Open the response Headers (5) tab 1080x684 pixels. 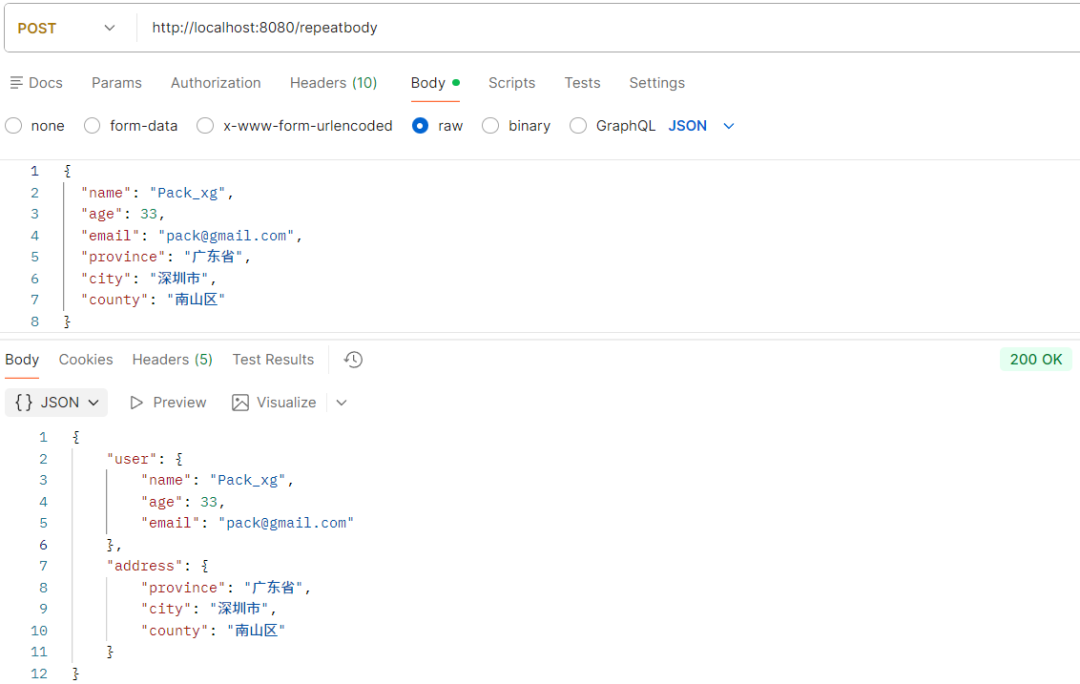(x=172, y=360)
